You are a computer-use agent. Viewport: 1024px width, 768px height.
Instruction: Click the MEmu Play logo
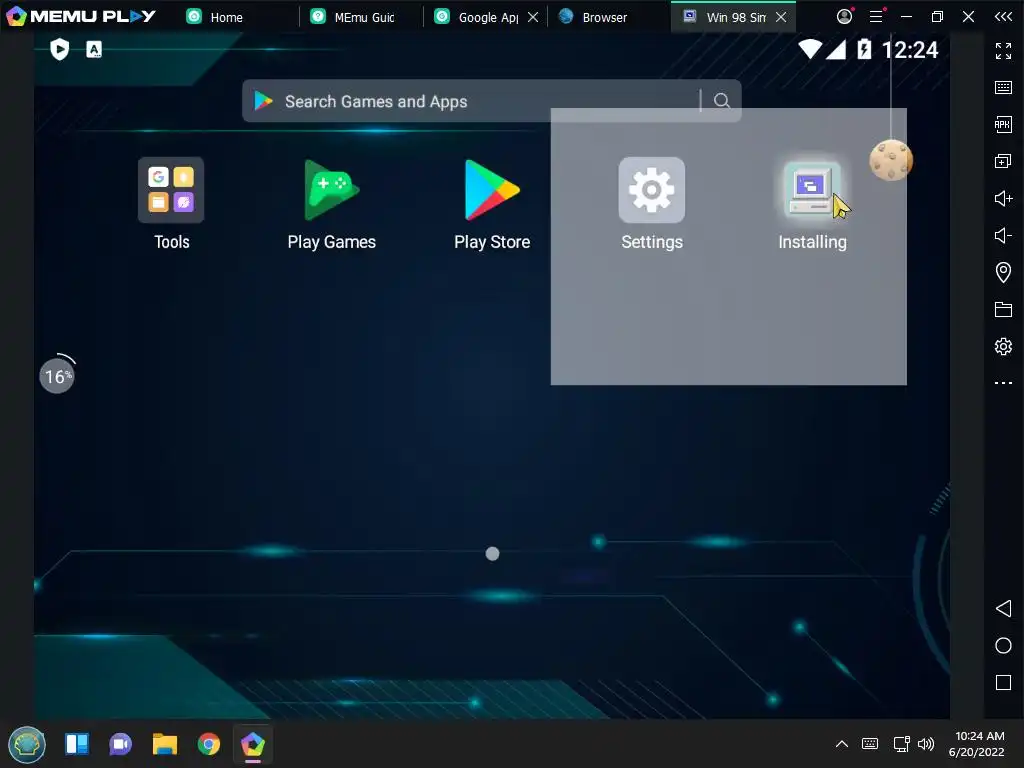[81, 16]
